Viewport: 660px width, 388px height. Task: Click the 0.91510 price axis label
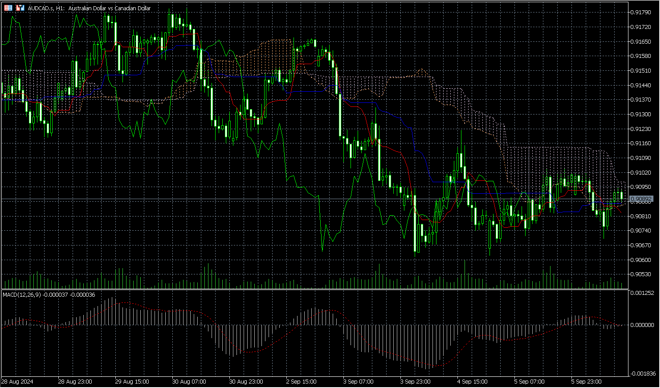(x=641, y=71)
